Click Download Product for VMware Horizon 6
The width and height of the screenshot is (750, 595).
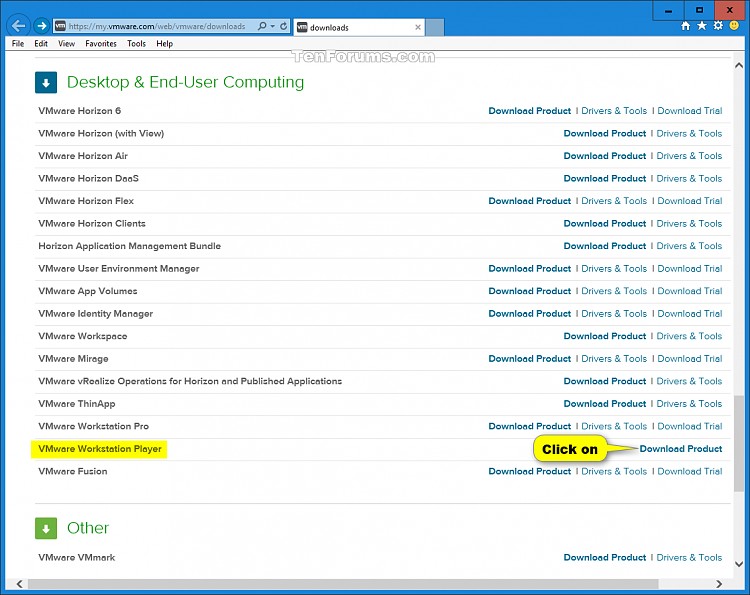[x=529, y=111]
